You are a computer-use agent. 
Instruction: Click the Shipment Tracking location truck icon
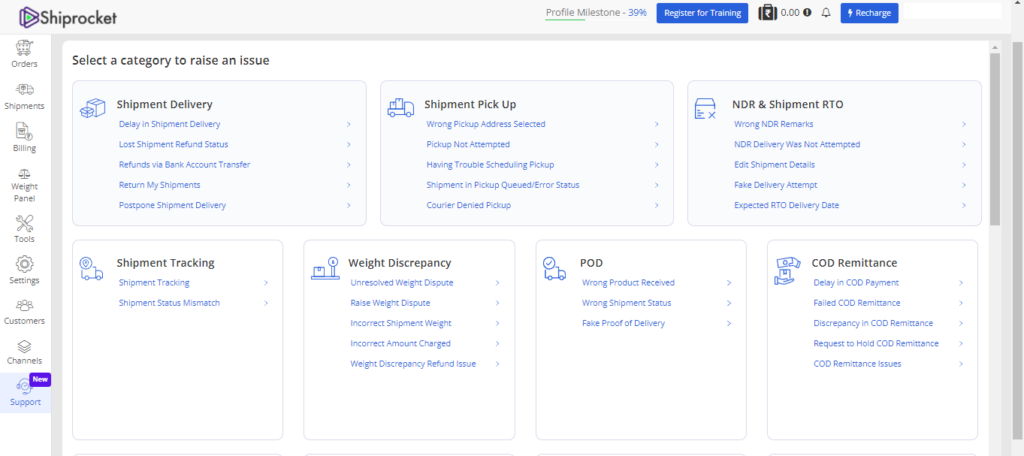(91, 269)
